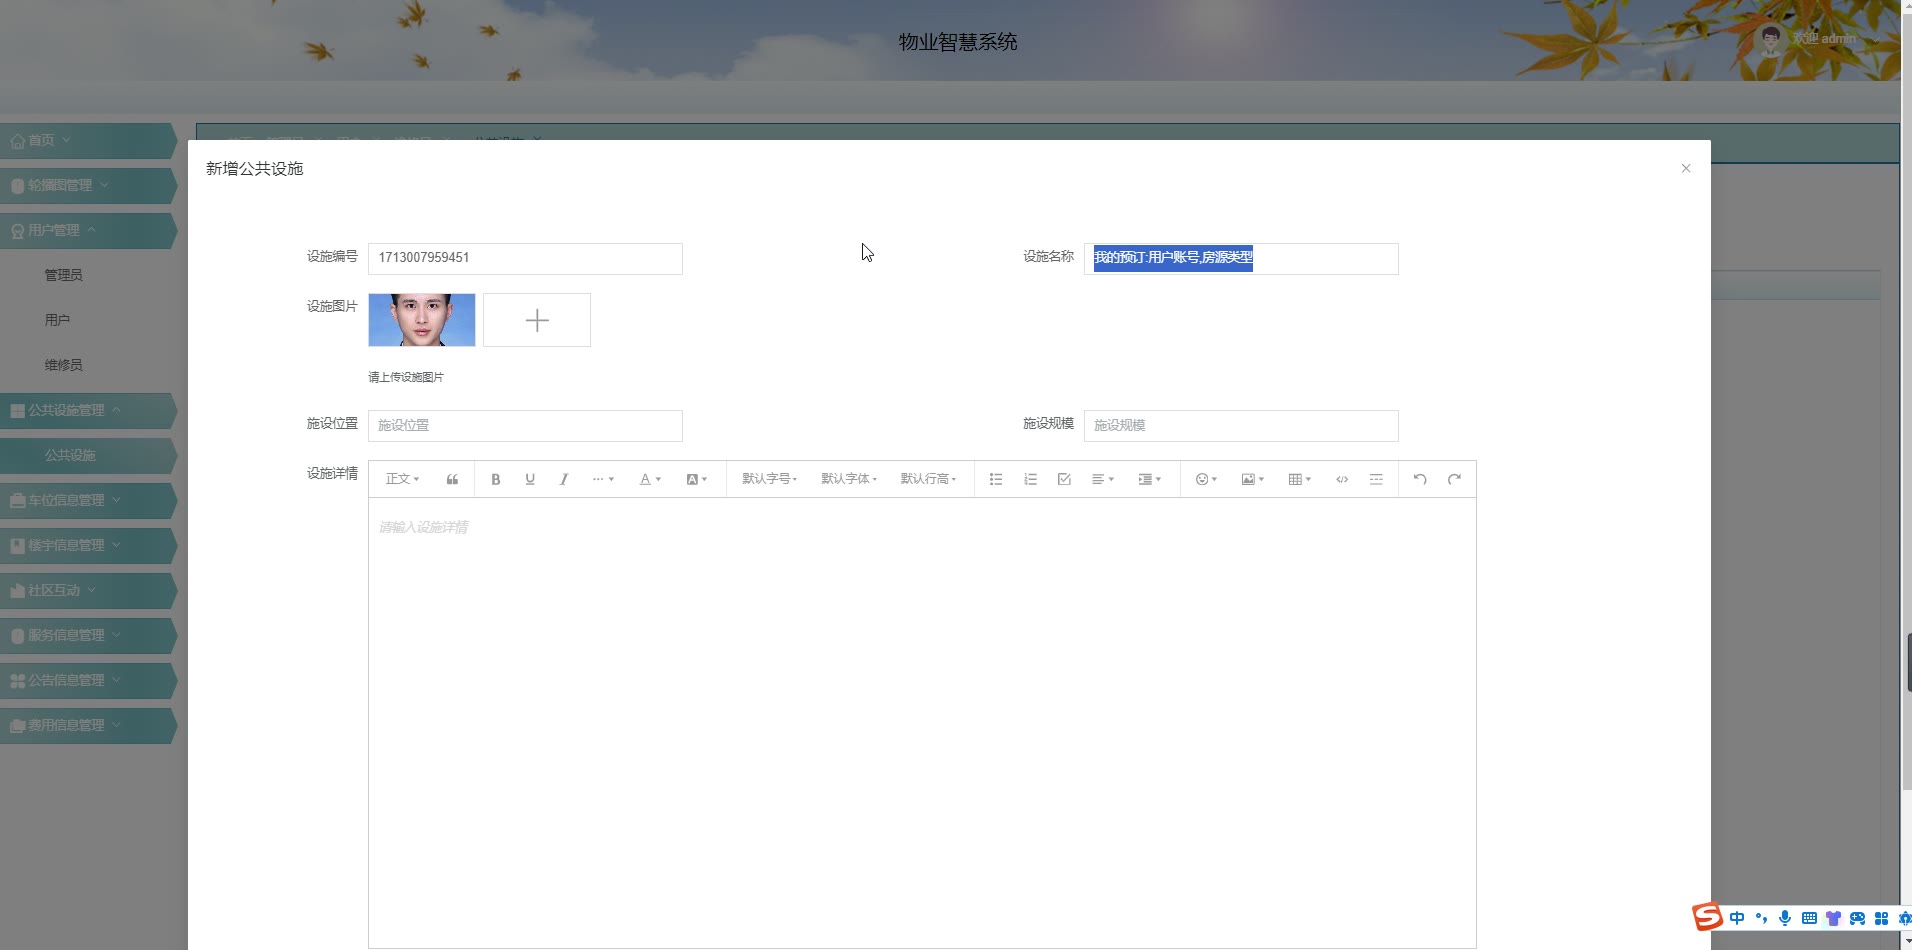Close the 新增公共设施 dialog
1912x950 pixels.
pos(1686,168)
